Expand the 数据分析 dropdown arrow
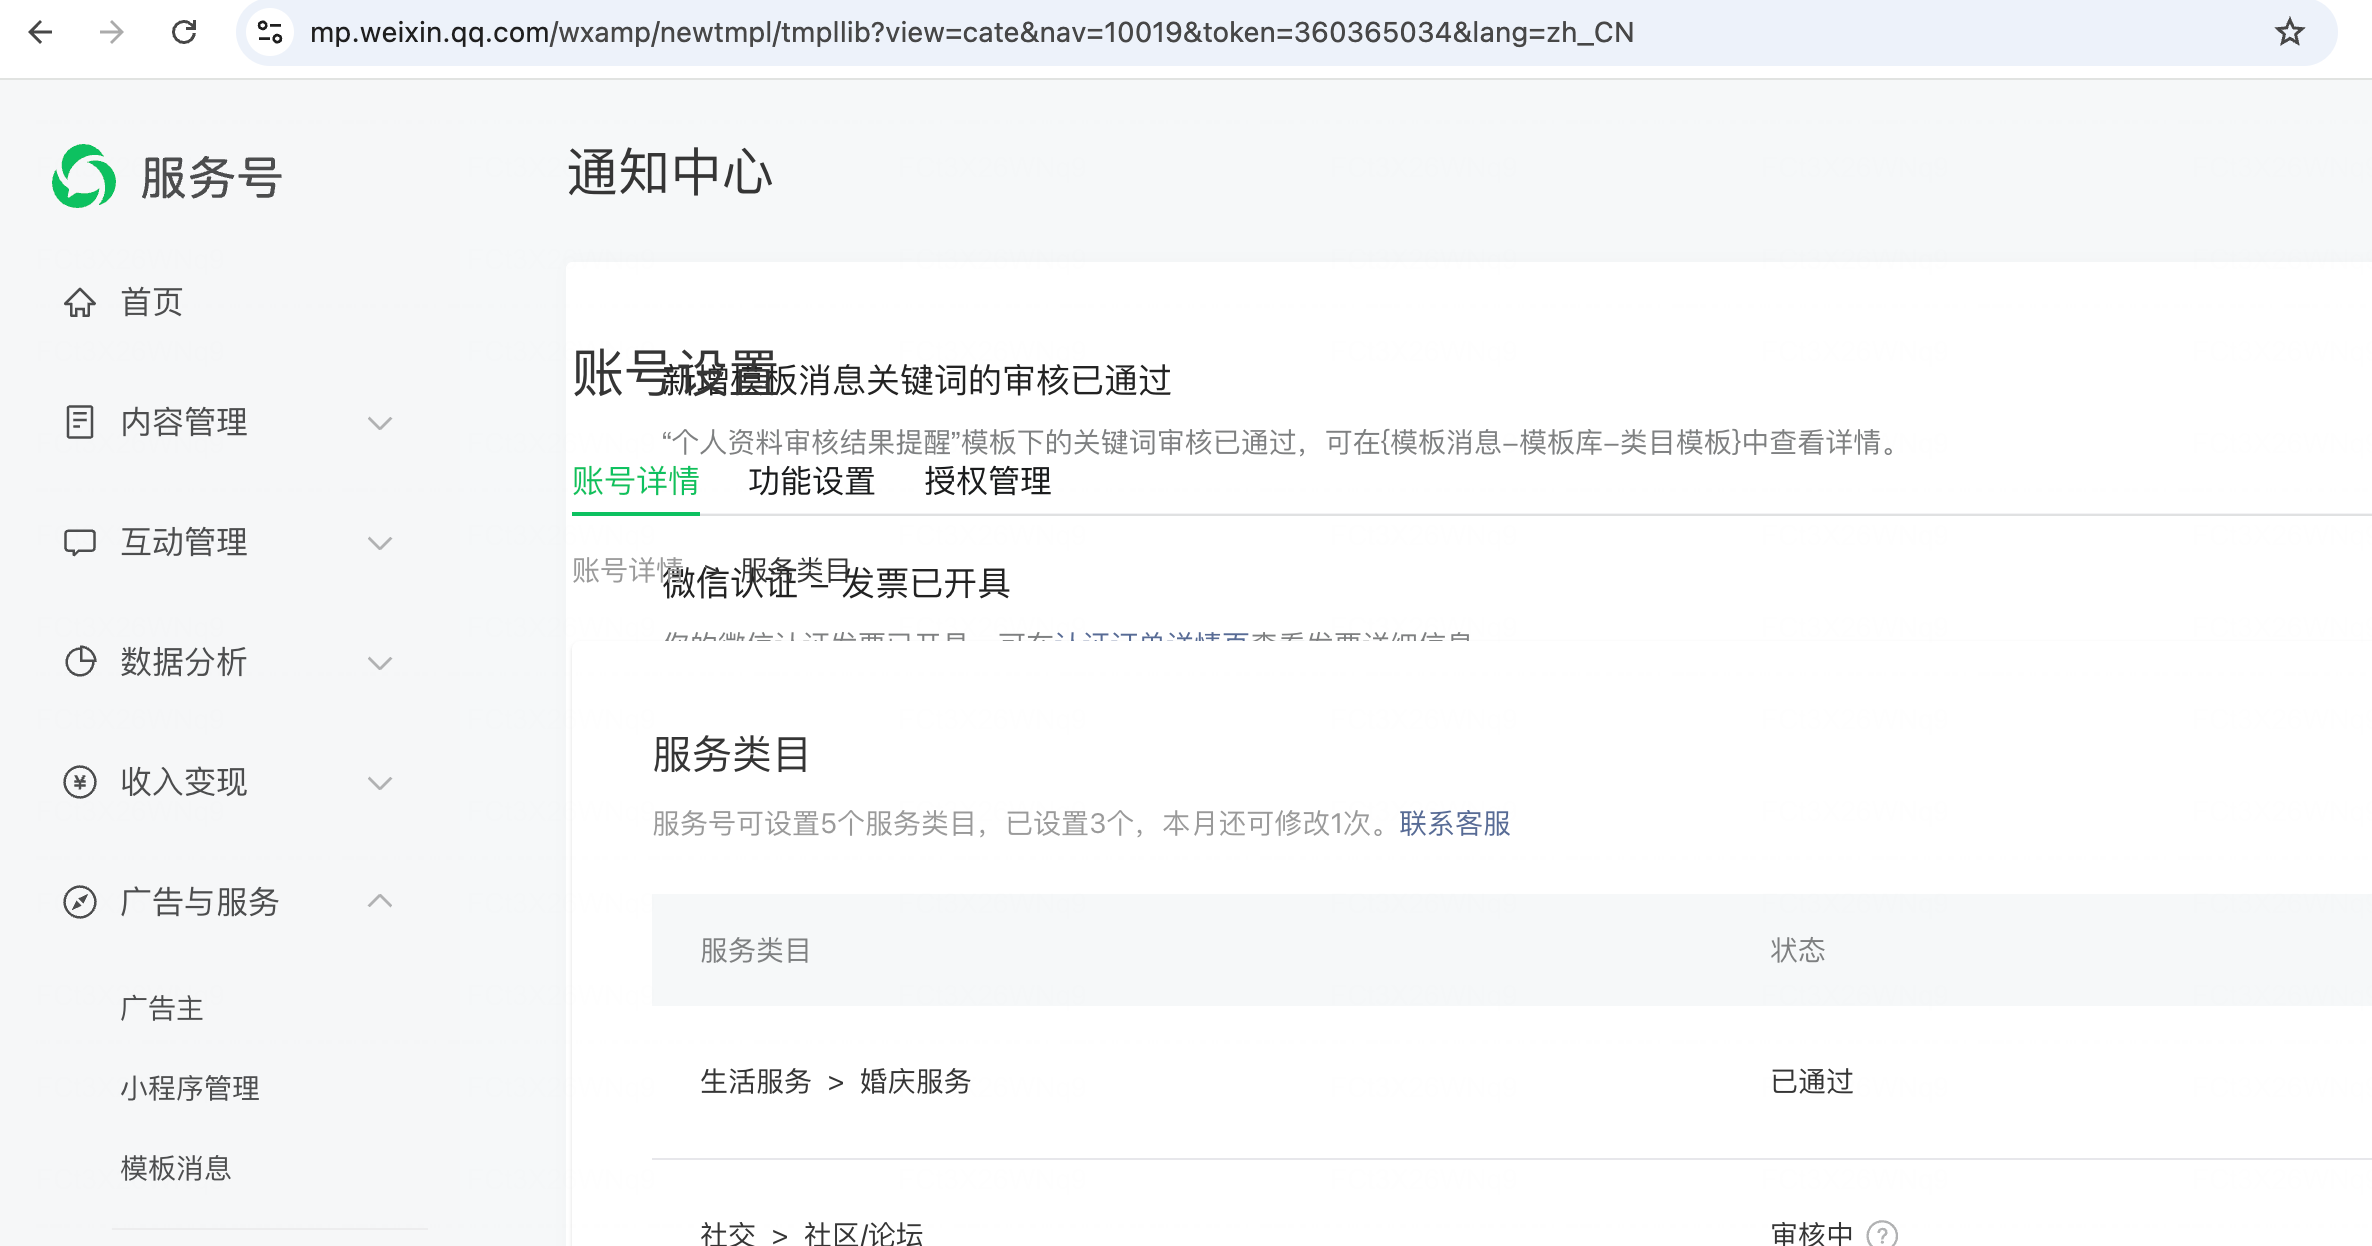 pos(380,663)
